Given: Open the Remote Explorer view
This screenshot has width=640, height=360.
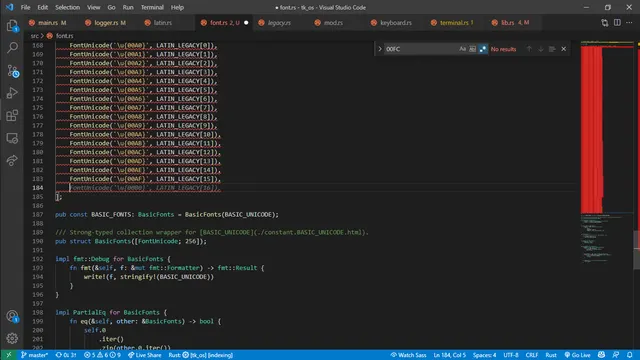Looking at the screenshot, I should [x=12, y=138].
